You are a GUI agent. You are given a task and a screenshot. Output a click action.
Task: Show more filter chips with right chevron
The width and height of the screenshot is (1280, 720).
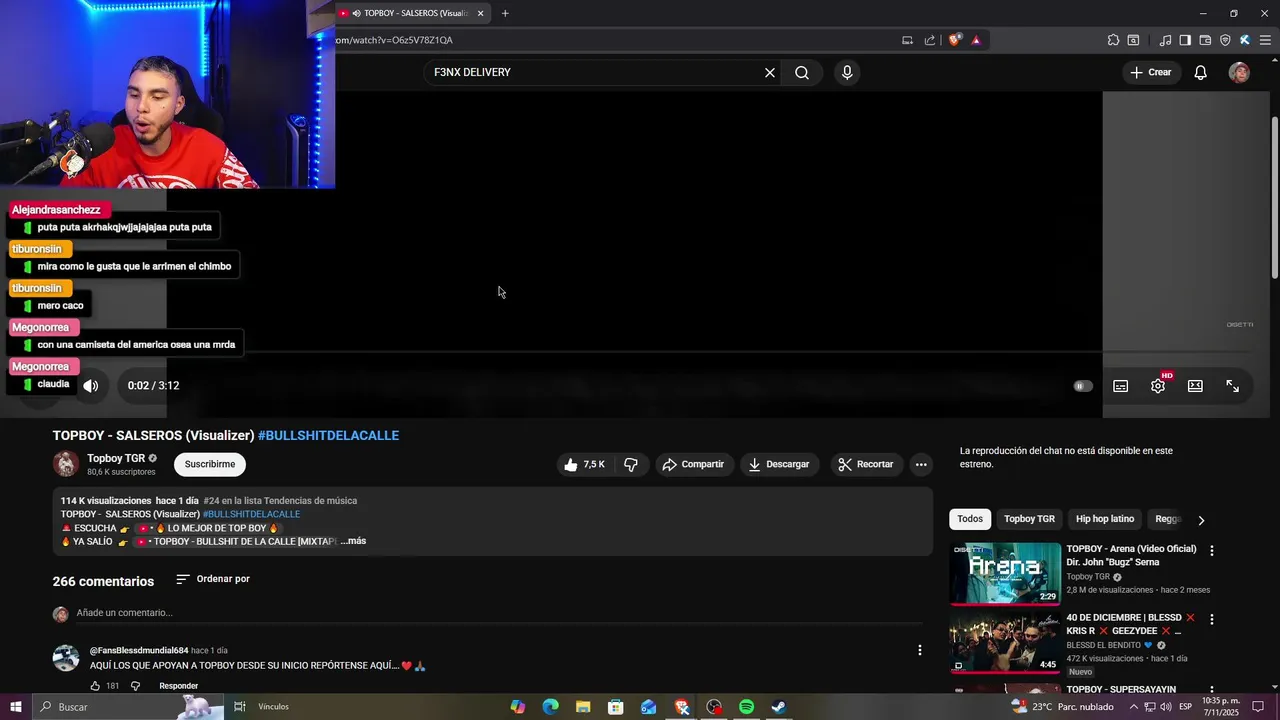(1201, 520)
